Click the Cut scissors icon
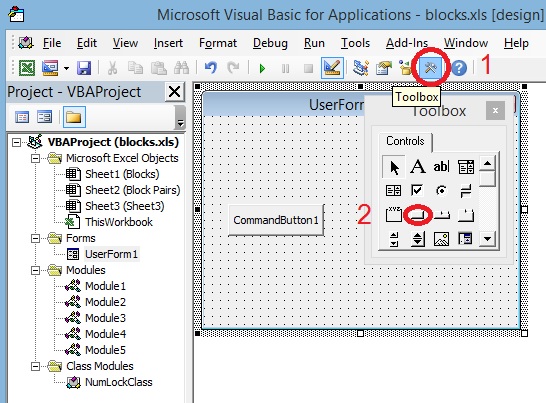Image resolution: width=546 pixels, height=403 pixels. pos(112,68)
